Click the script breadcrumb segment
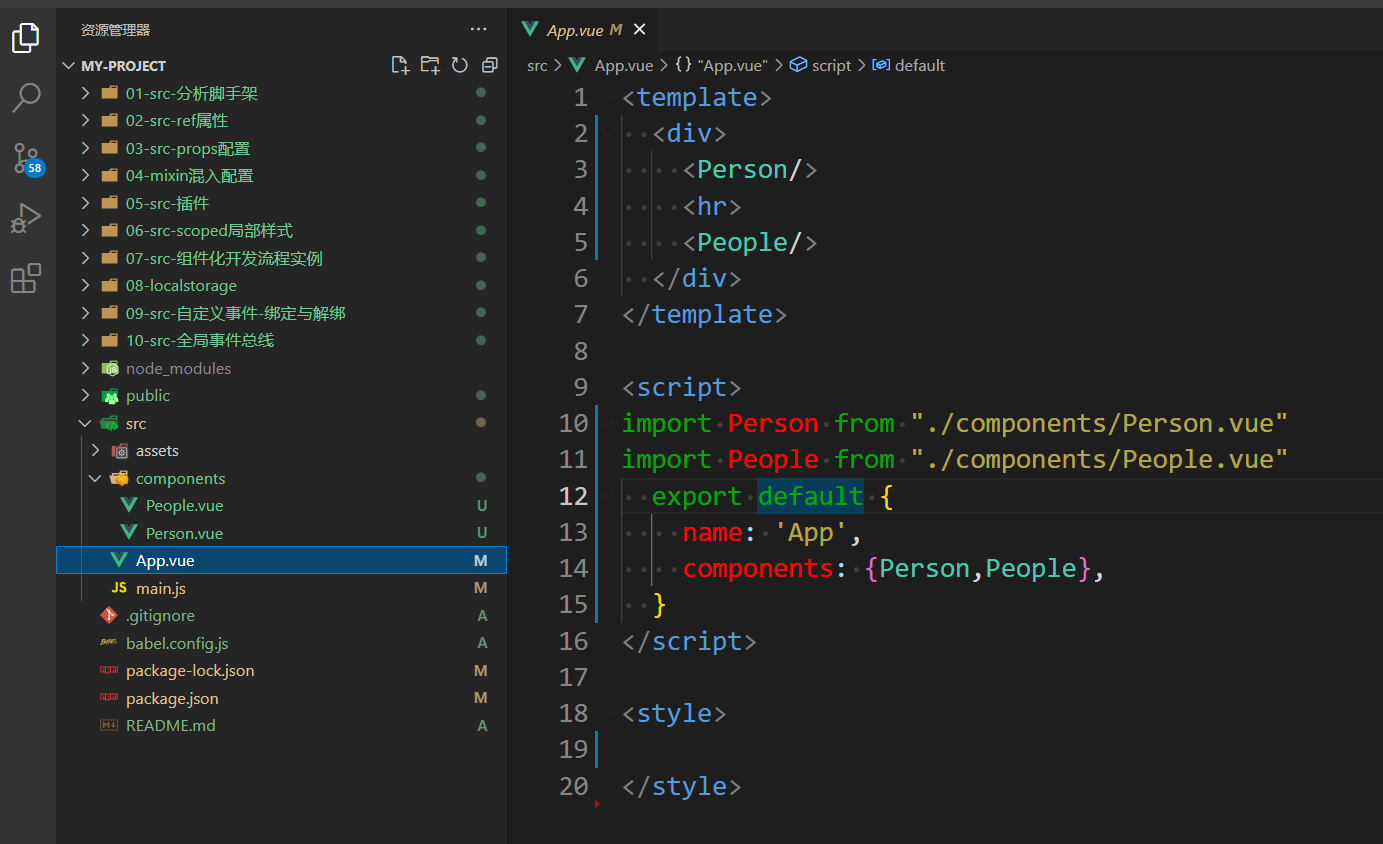Screen dimensions: 1383x844 [x=820, y=65]
